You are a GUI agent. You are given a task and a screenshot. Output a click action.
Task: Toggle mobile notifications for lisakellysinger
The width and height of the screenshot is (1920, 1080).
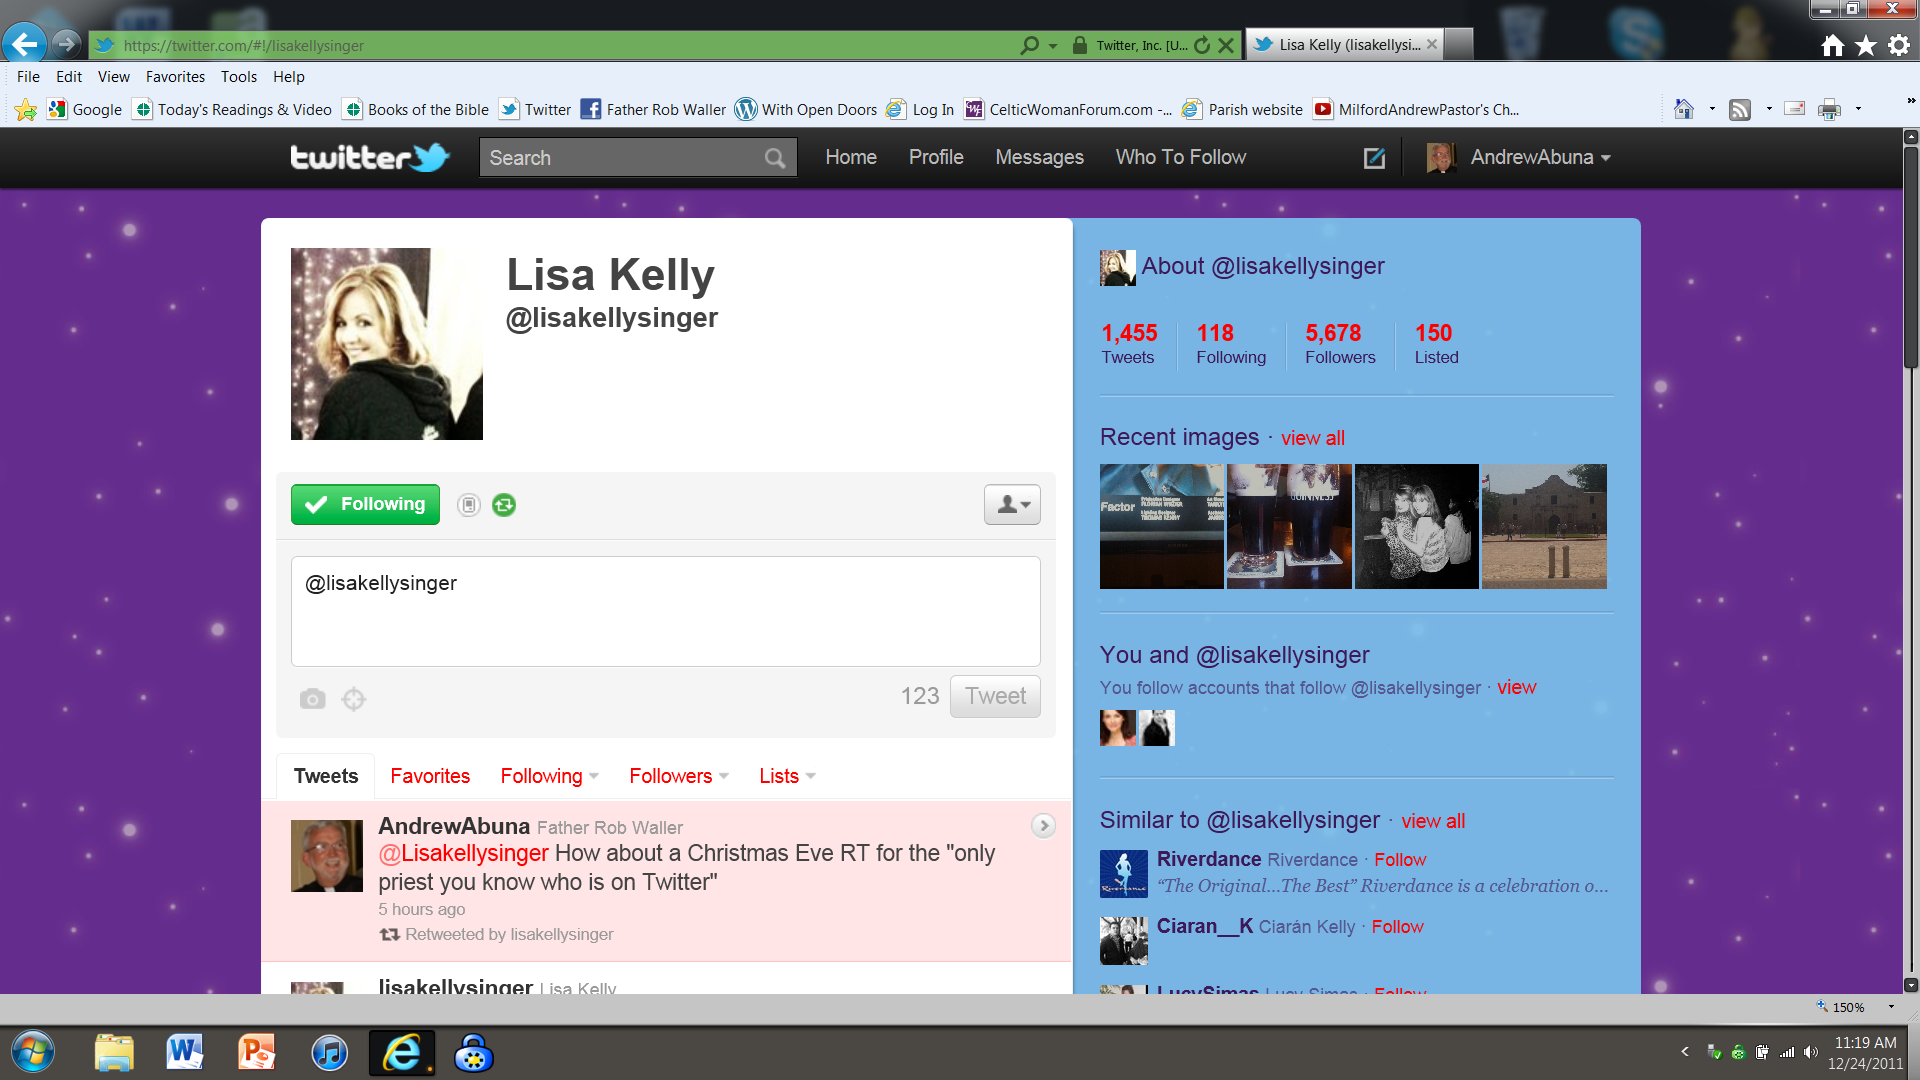tap(468, 505)
